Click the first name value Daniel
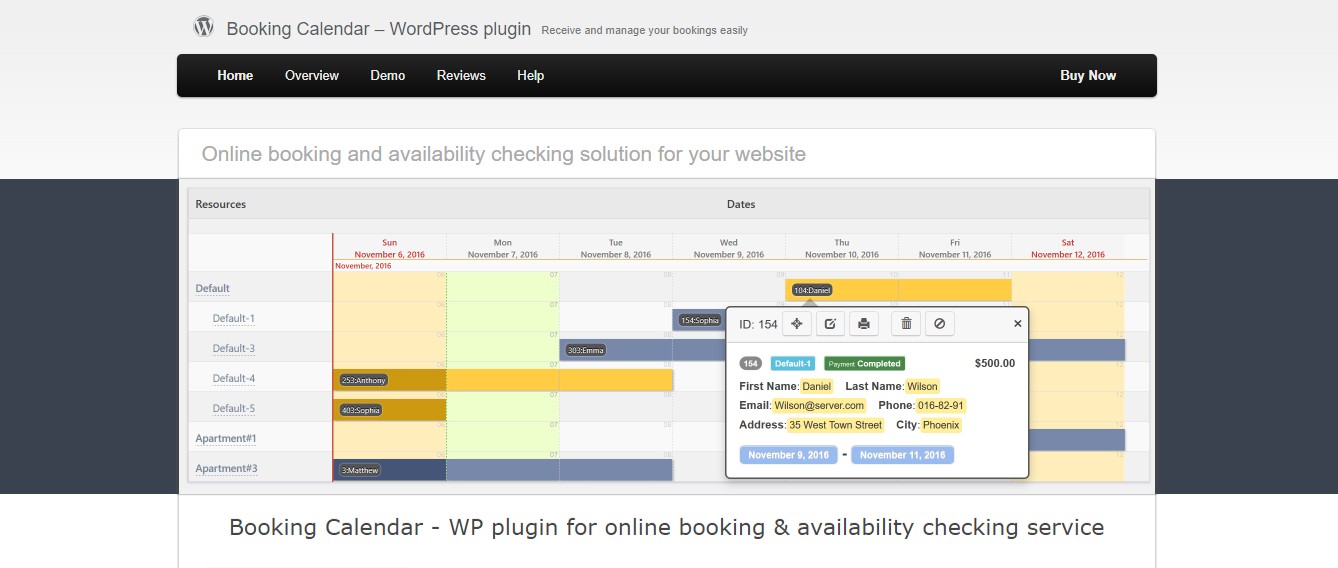The image size is (1338, 568). tap(817, 386)
